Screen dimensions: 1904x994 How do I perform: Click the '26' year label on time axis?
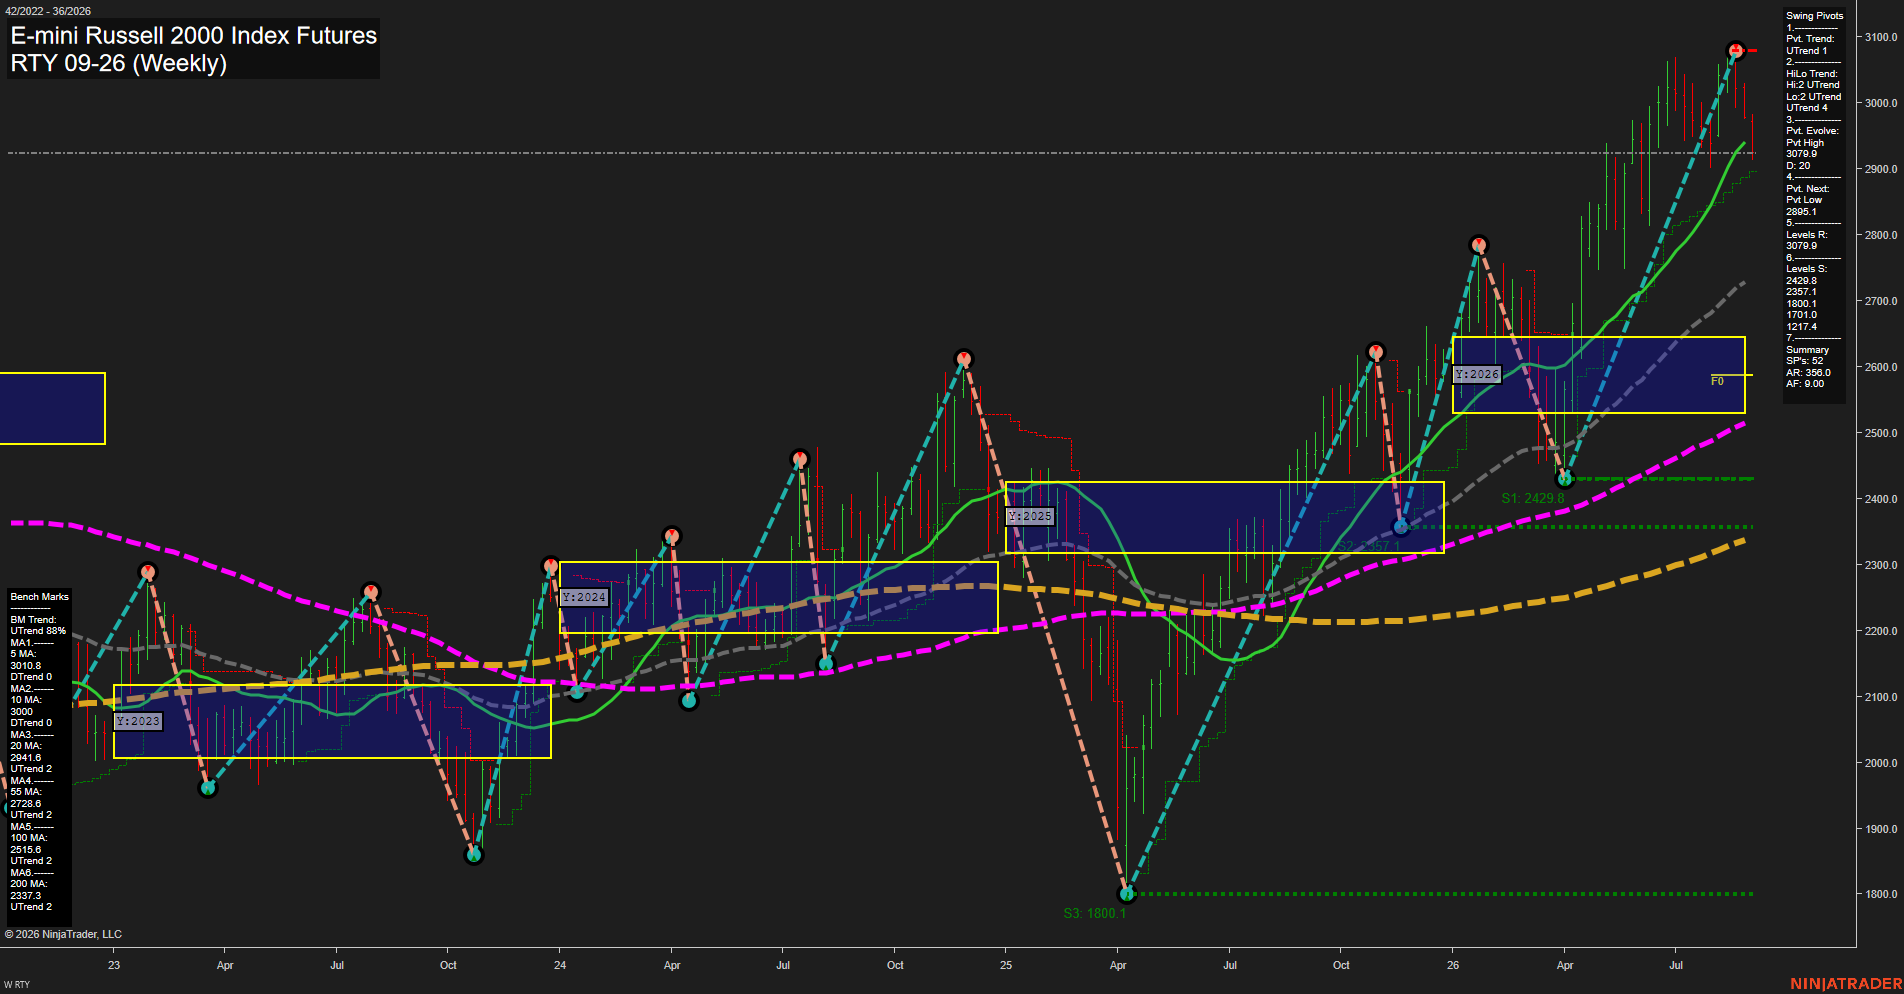(1453, 965)
